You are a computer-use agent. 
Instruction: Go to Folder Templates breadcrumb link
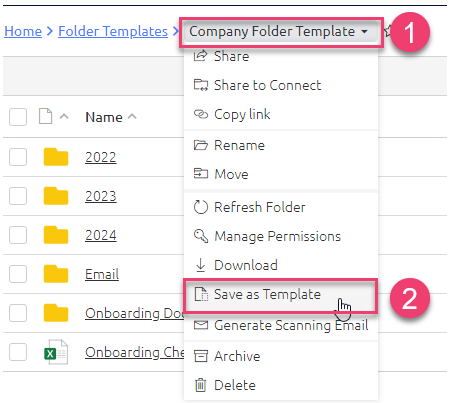click(x=113, y=31)
